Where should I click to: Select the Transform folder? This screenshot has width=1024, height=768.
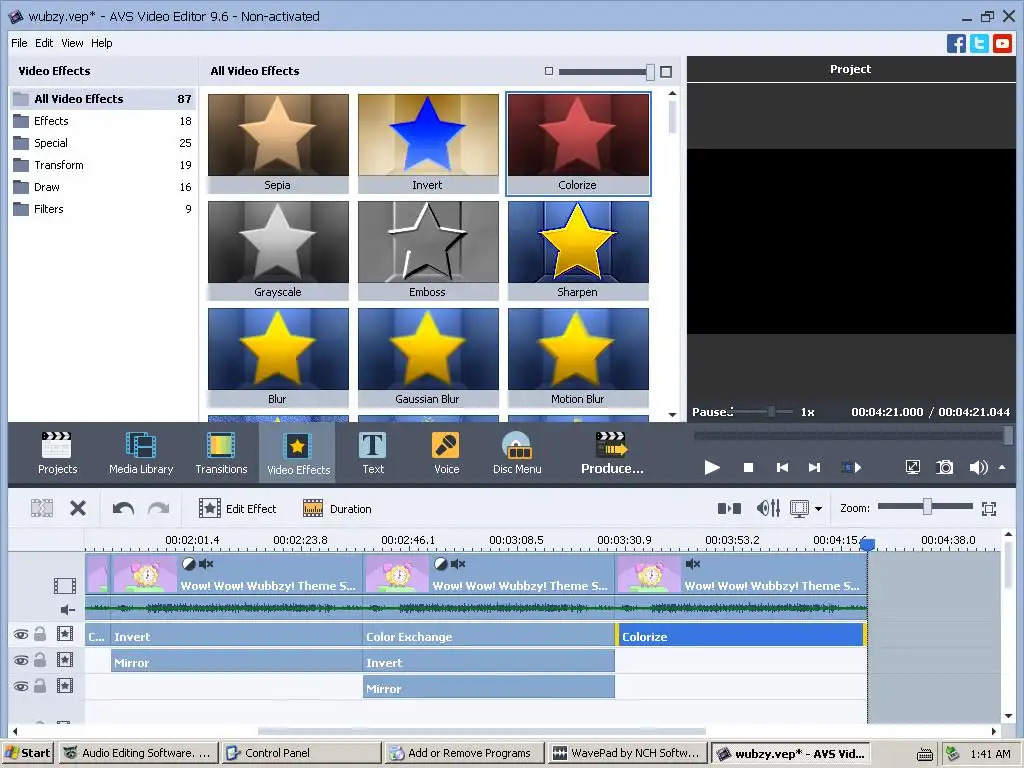point(103,165)
